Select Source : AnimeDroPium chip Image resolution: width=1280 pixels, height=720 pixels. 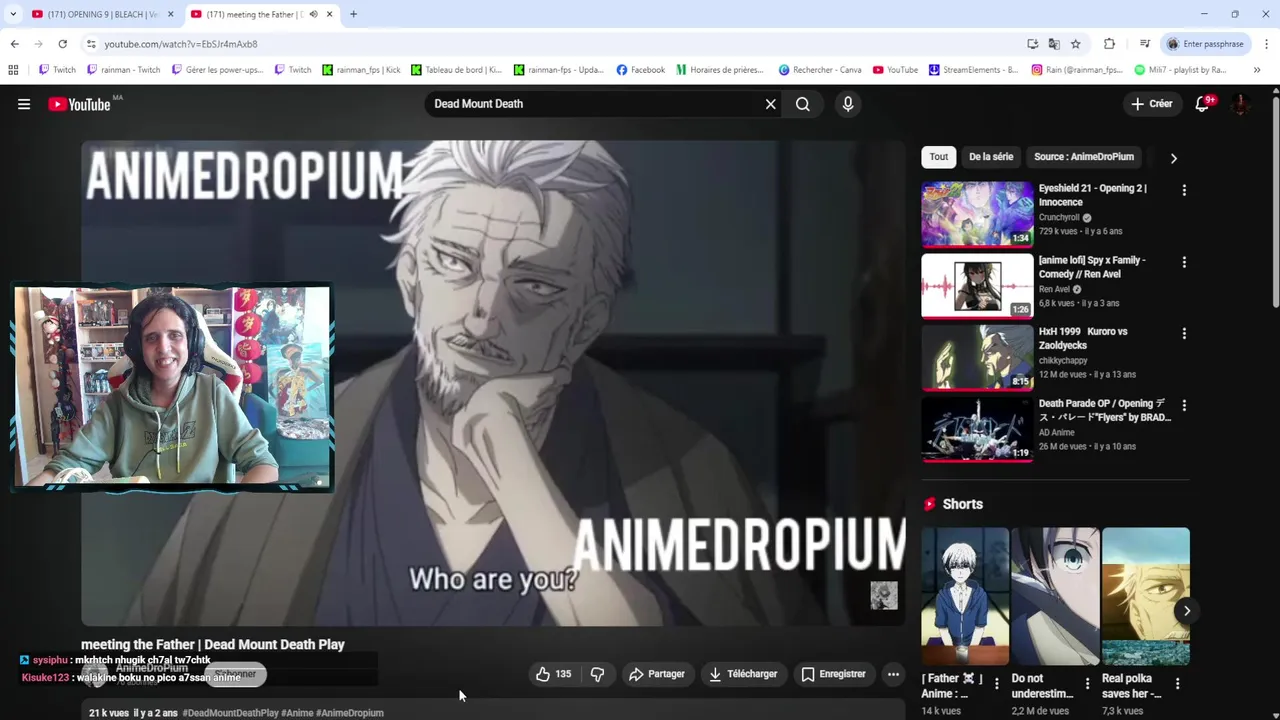1084,157
